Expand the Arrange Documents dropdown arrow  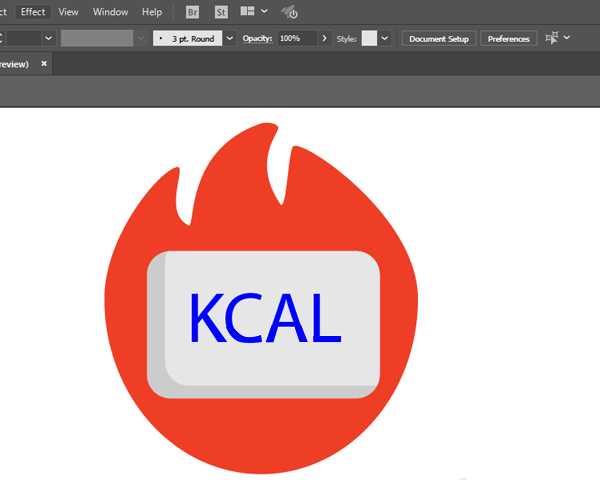tap(264, 11)
